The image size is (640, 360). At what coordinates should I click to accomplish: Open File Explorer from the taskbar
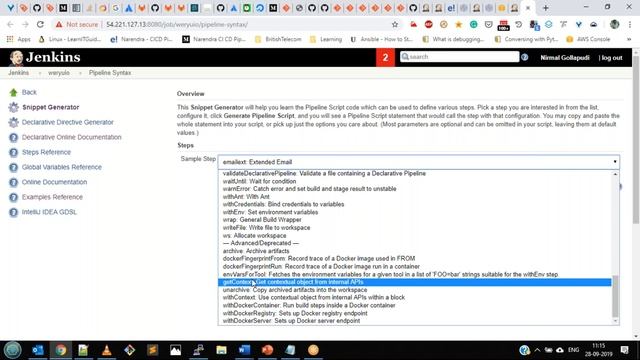point(221,350)
